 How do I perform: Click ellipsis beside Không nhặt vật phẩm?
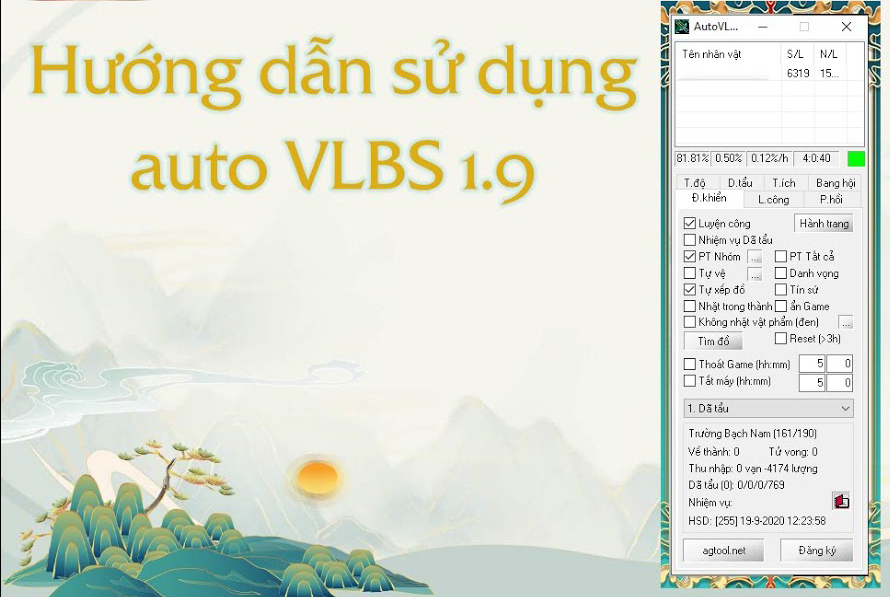[845, 322]
